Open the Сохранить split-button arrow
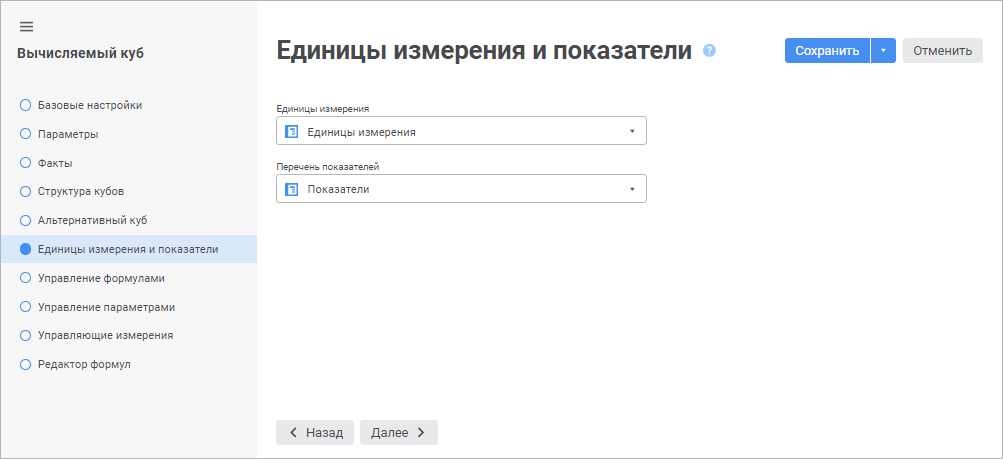 883,51
